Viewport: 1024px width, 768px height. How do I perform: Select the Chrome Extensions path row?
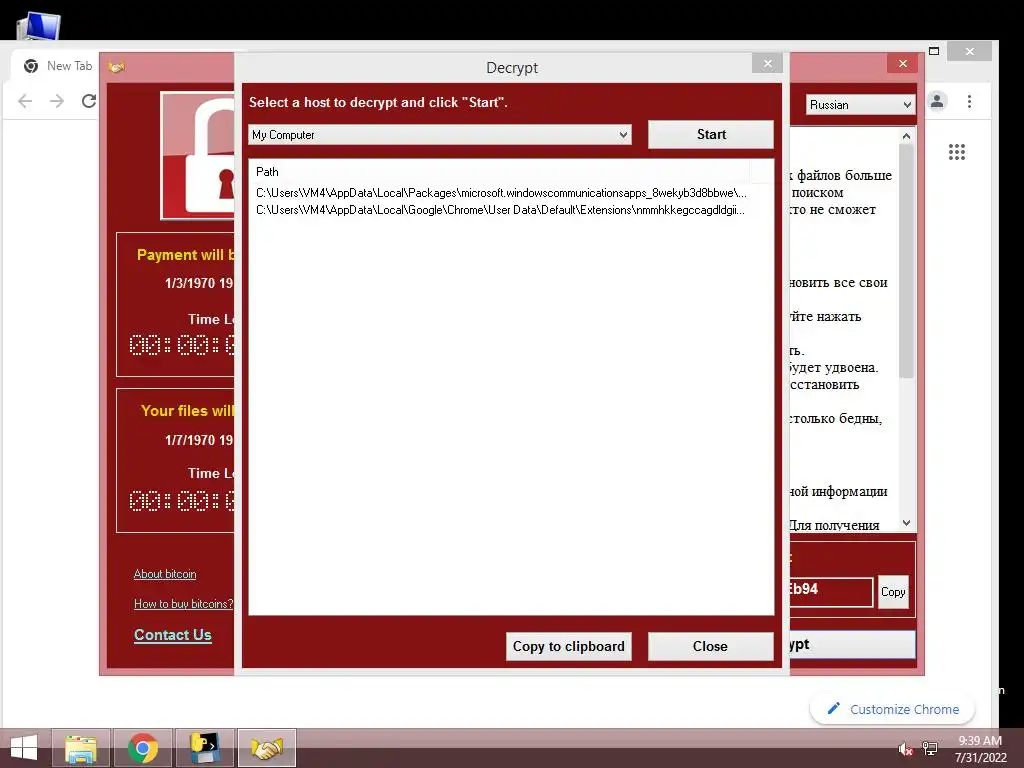click(500, 210)
